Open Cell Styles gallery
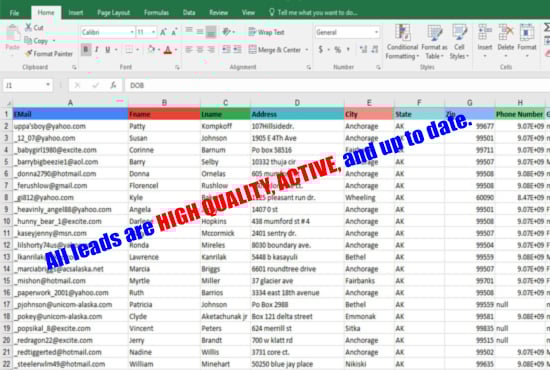Image resolution: width=550 pixels, height=370 pixels. [459, 41]
